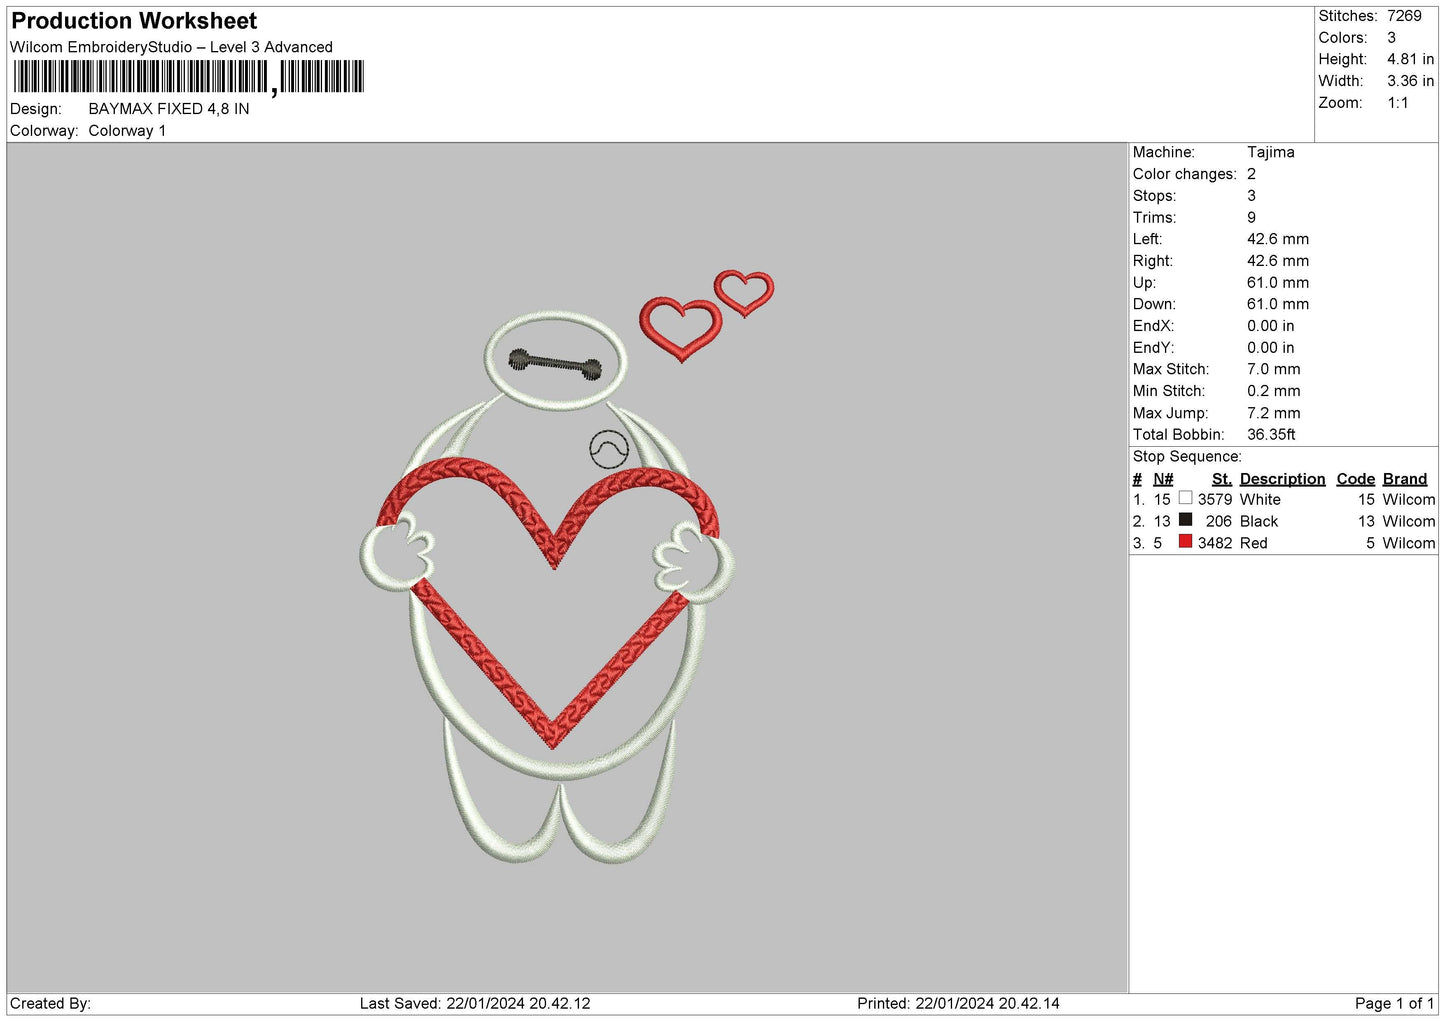Select design name 'BAYMAX FIXED 4,8 IN'

pyautogui.click(x=169, y=109)
